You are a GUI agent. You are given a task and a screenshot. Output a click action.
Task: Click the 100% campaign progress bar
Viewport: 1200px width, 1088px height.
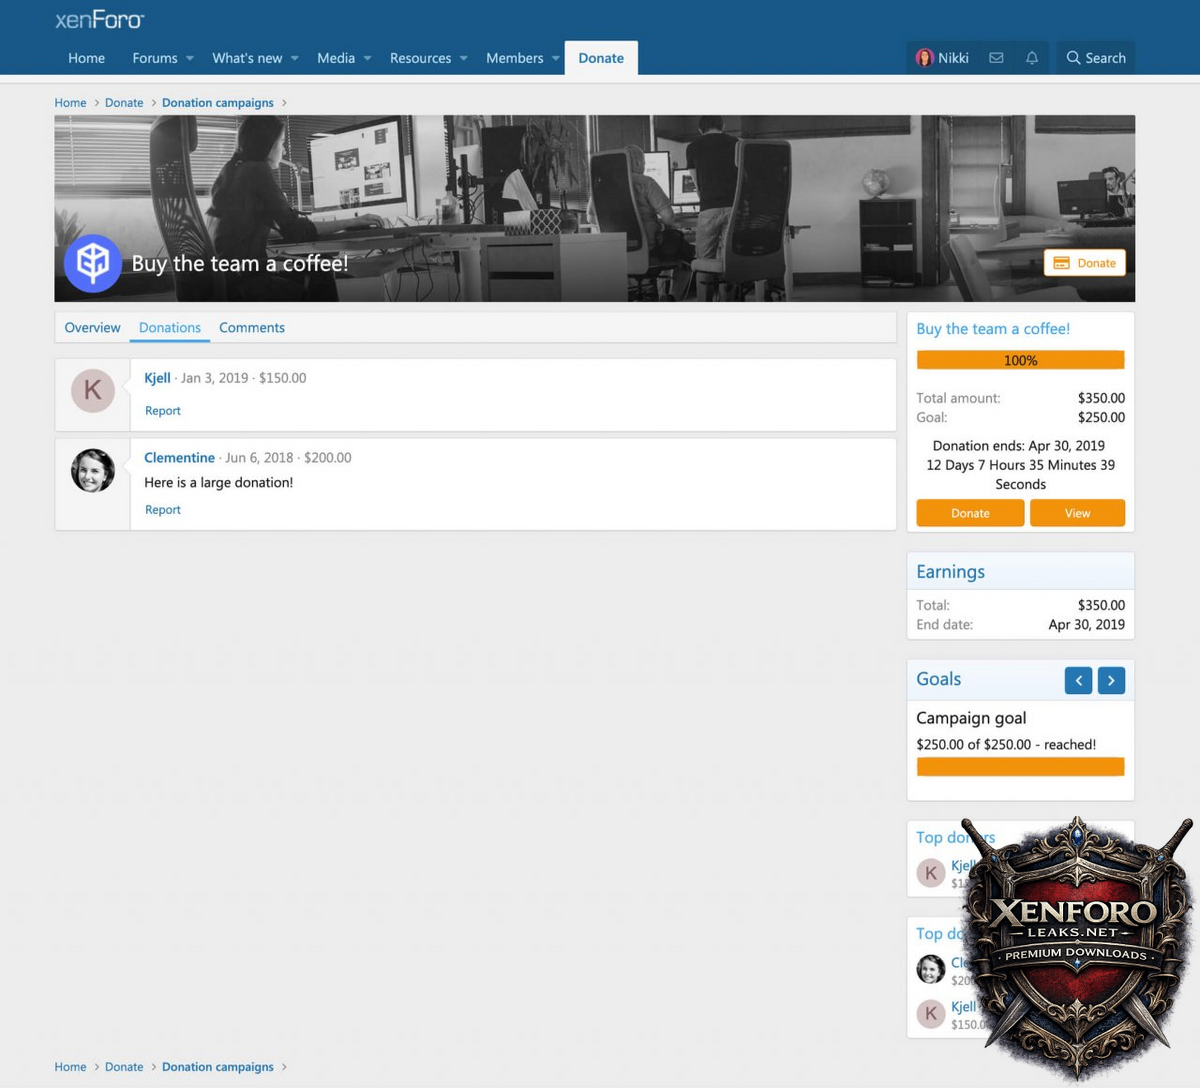point(1020,360)
